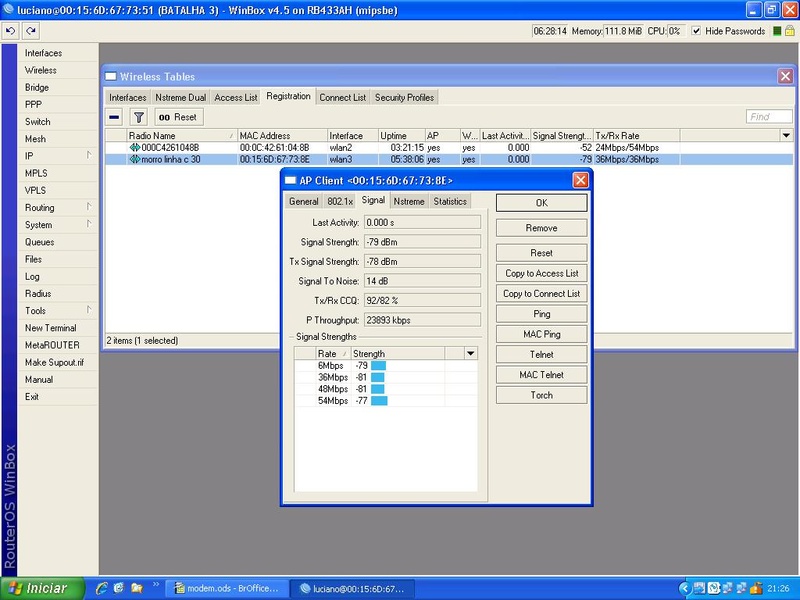The image size is (800, 600).
Task: Select the 000C4261048B registration row
Action: pyautogui.click(x=449, y=147)
